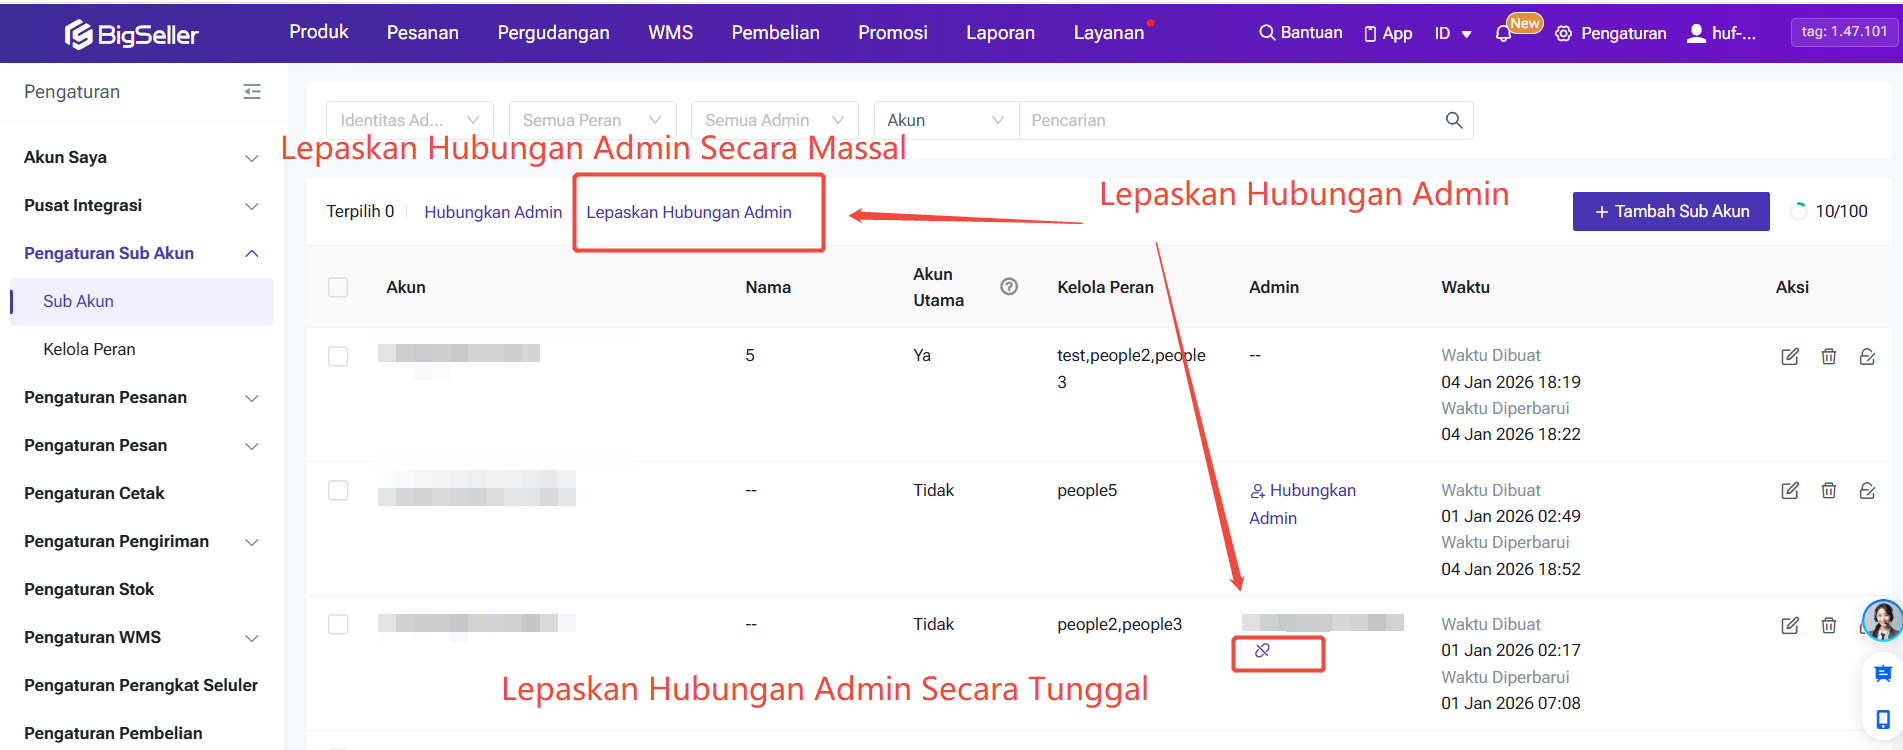Delete the people5 sub account
Viewport: 1903px width, 750px height.
pos(1828,491)
